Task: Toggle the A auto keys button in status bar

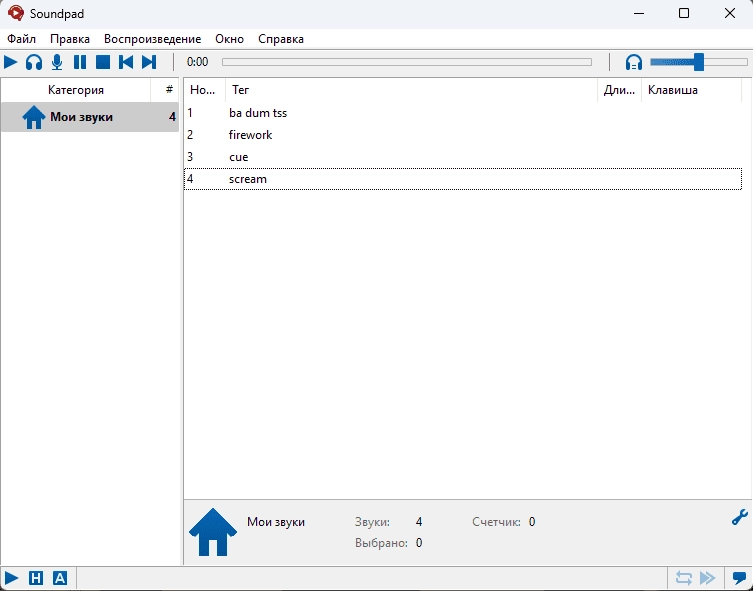Action: pyautogui.click(x=60, y=578)
